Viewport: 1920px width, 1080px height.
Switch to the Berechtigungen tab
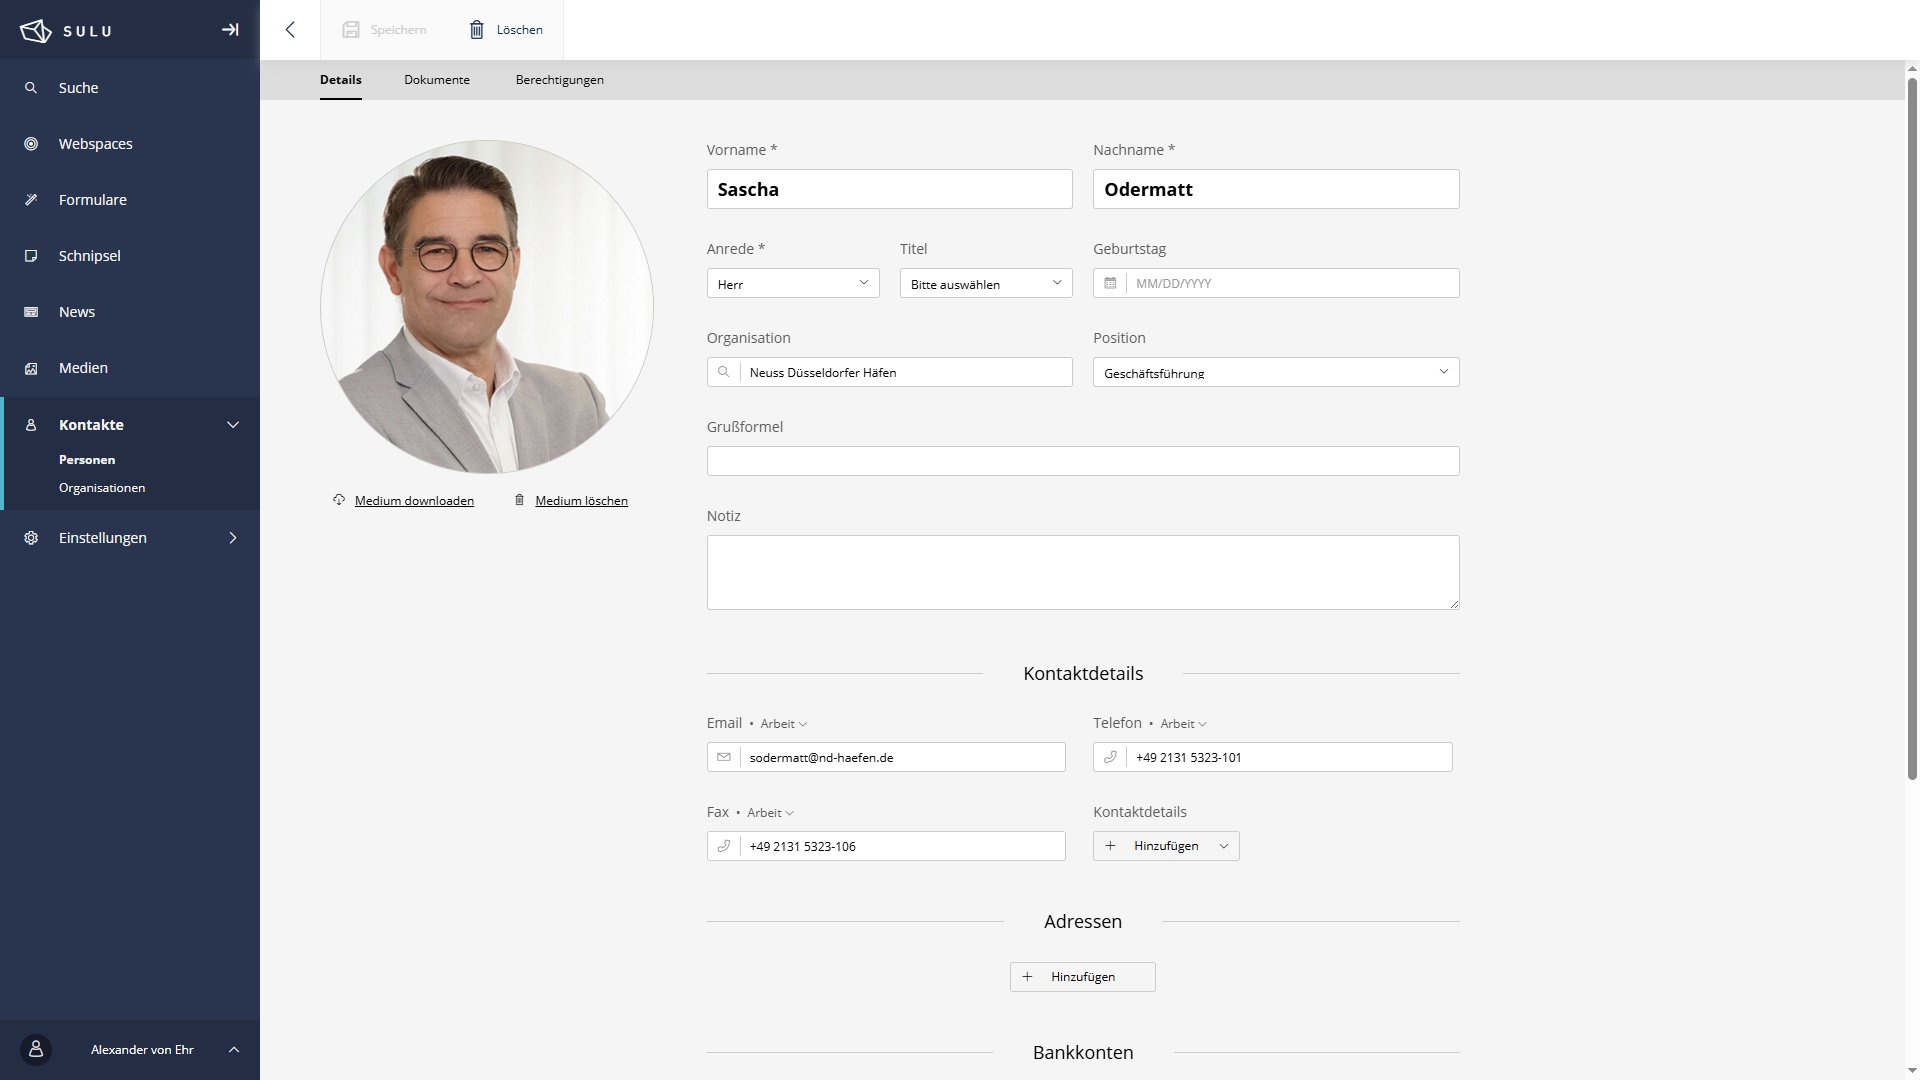pyautogui.click(x=559, y=80)
